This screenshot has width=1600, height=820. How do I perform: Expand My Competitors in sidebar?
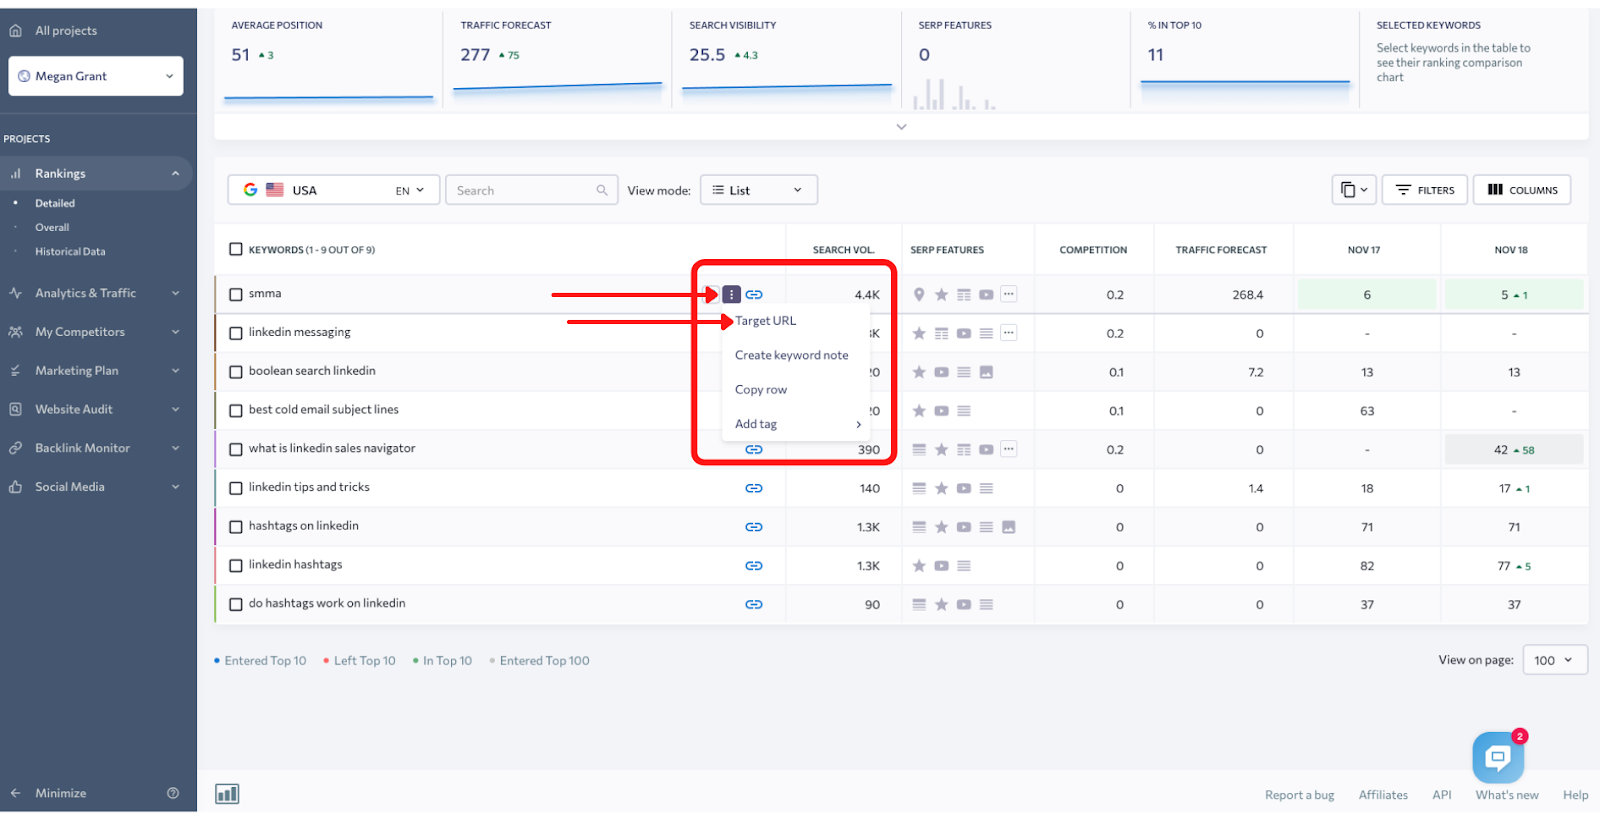(x=96, y=332)
